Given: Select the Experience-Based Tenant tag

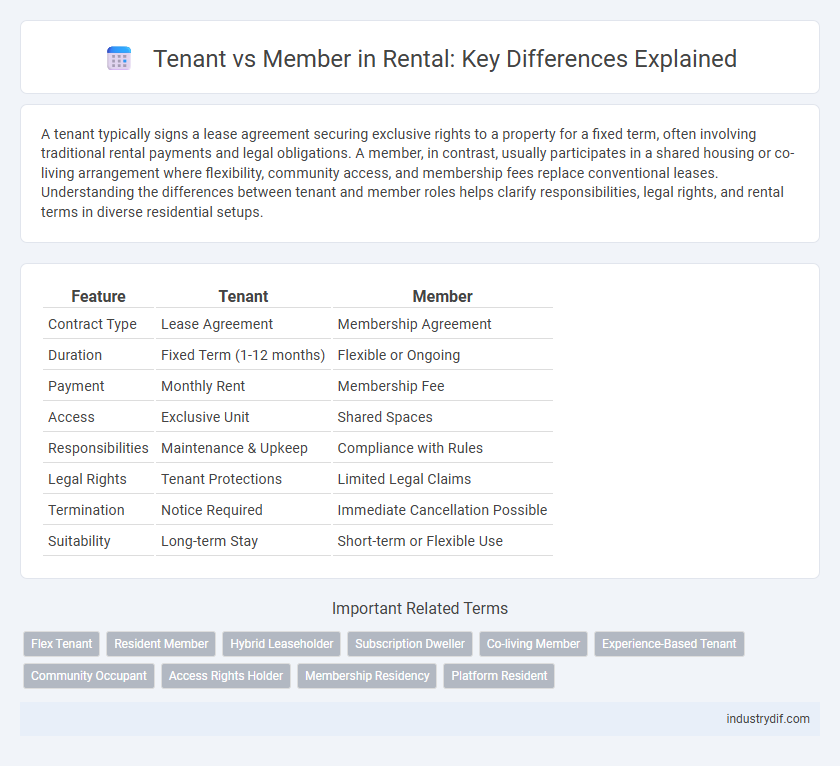Looking at the screenshot, I should tap(669, 644).
